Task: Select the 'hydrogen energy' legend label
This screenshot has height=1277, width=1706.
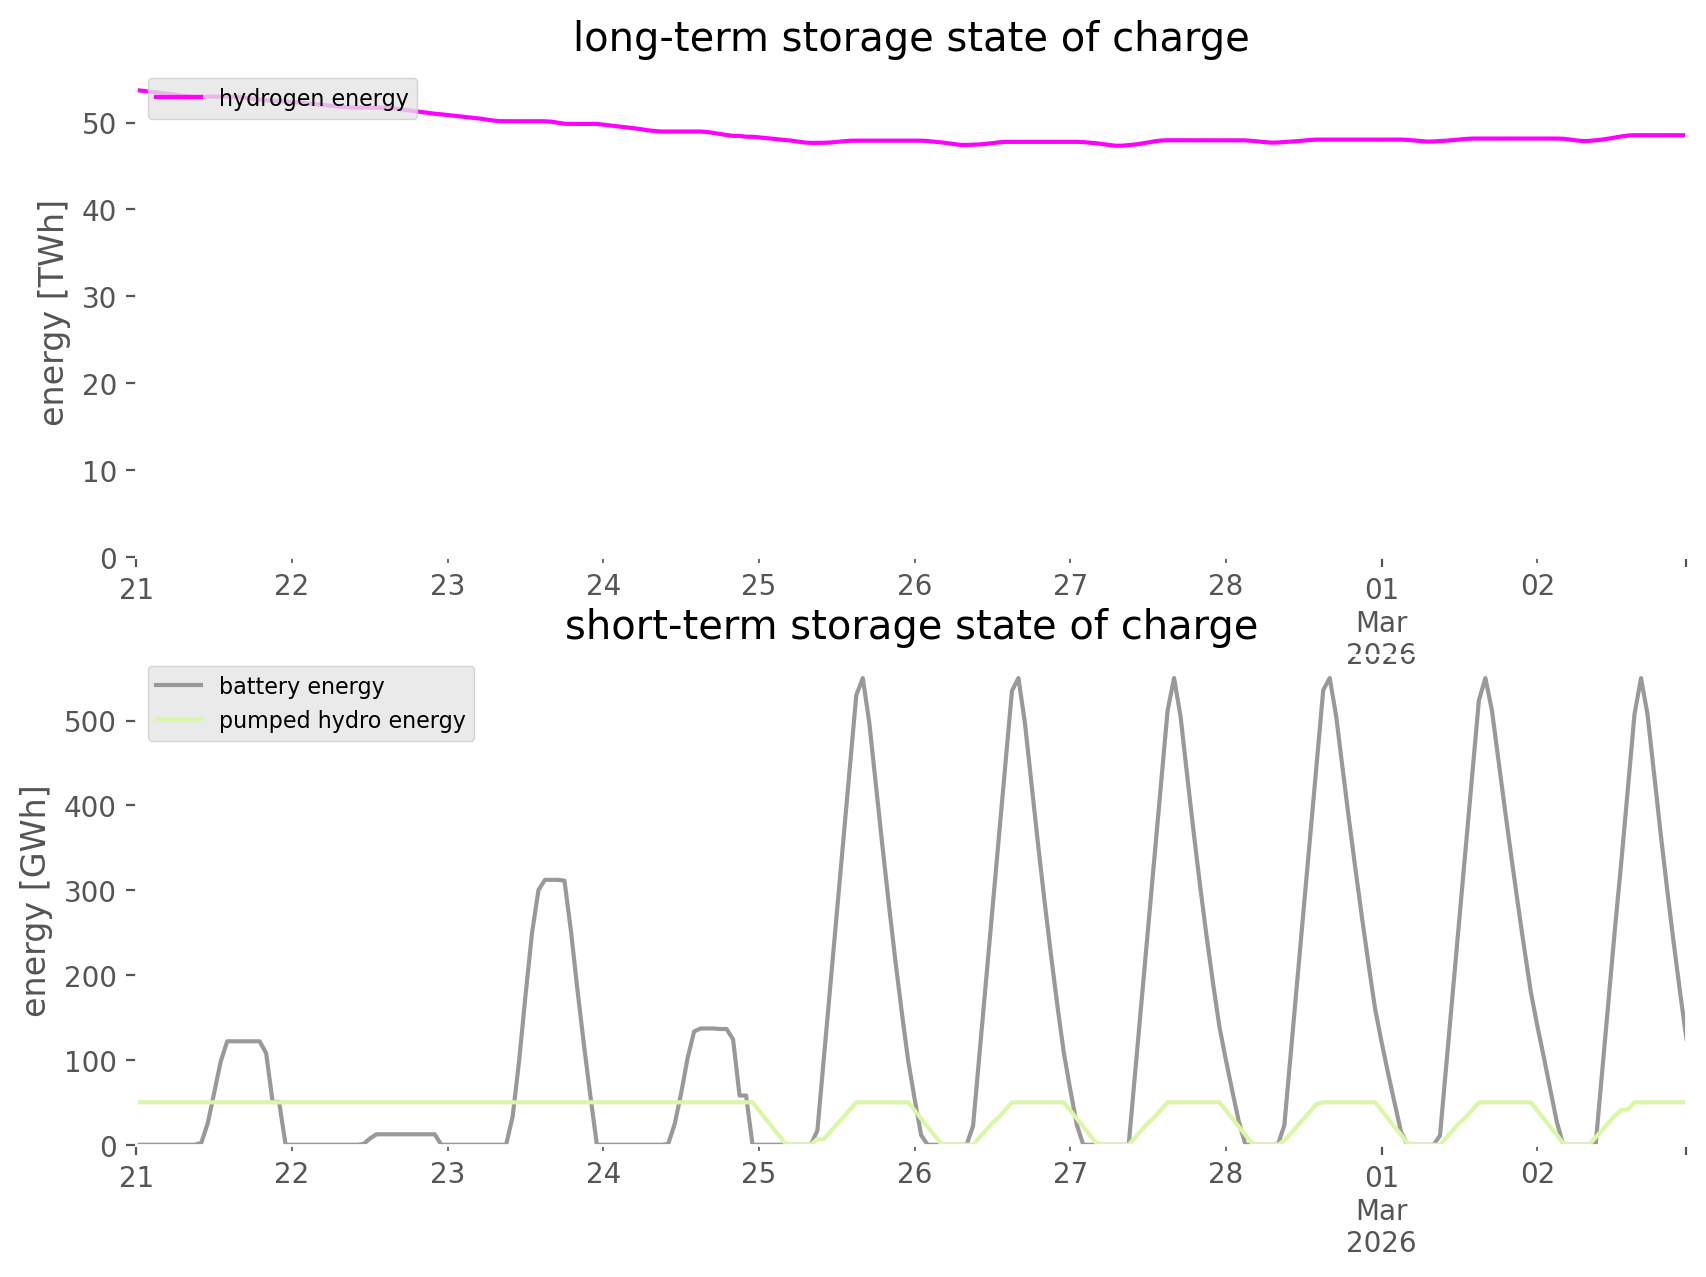Action: pos(313,98)
